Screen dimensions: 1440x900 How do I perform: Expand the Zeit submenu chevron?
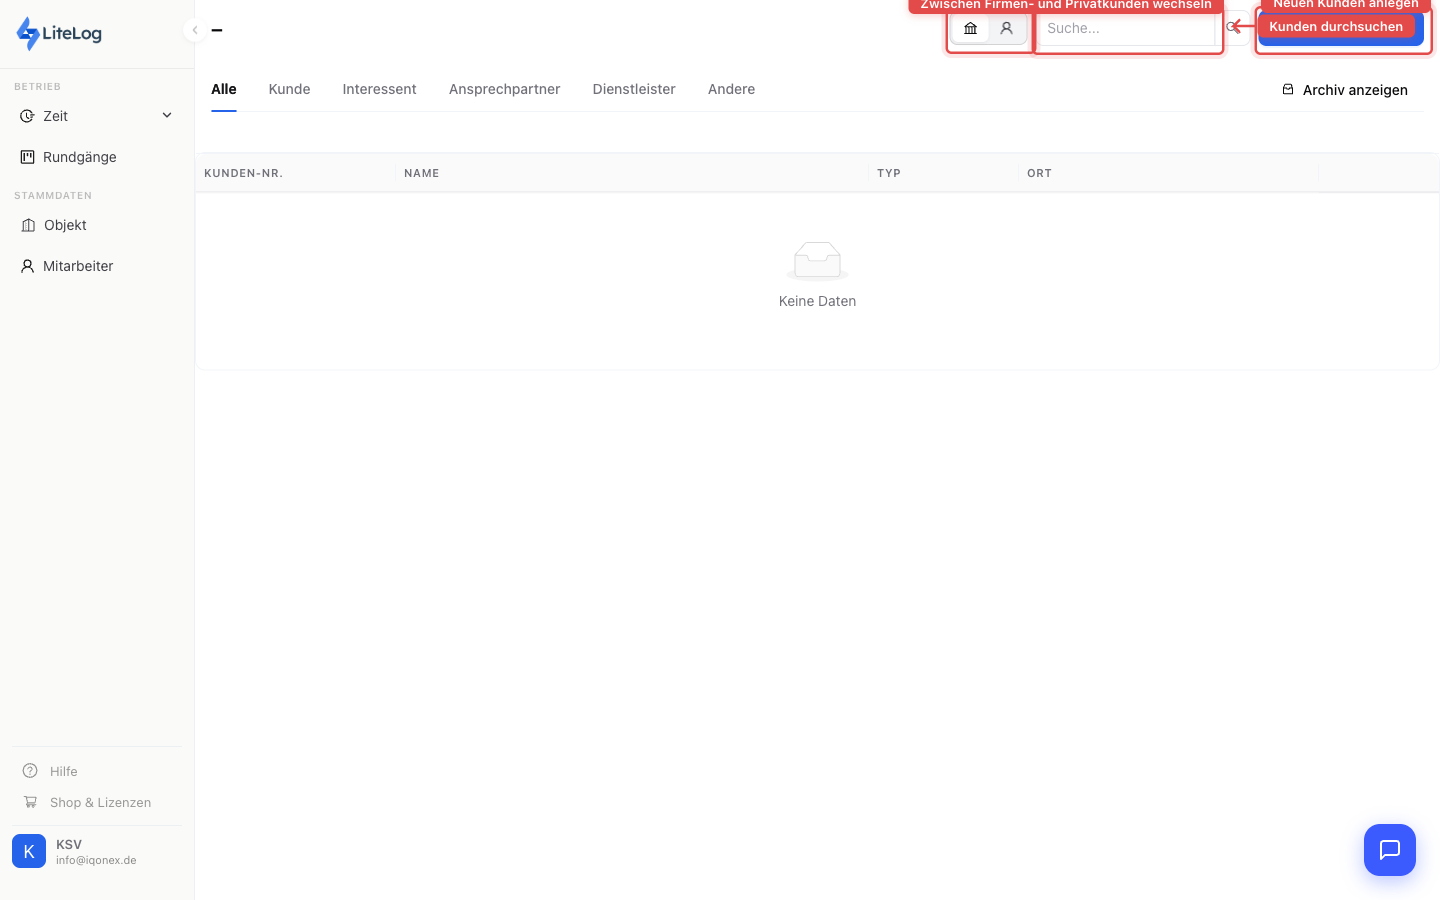pyautogui.click(x=167, y=116)
